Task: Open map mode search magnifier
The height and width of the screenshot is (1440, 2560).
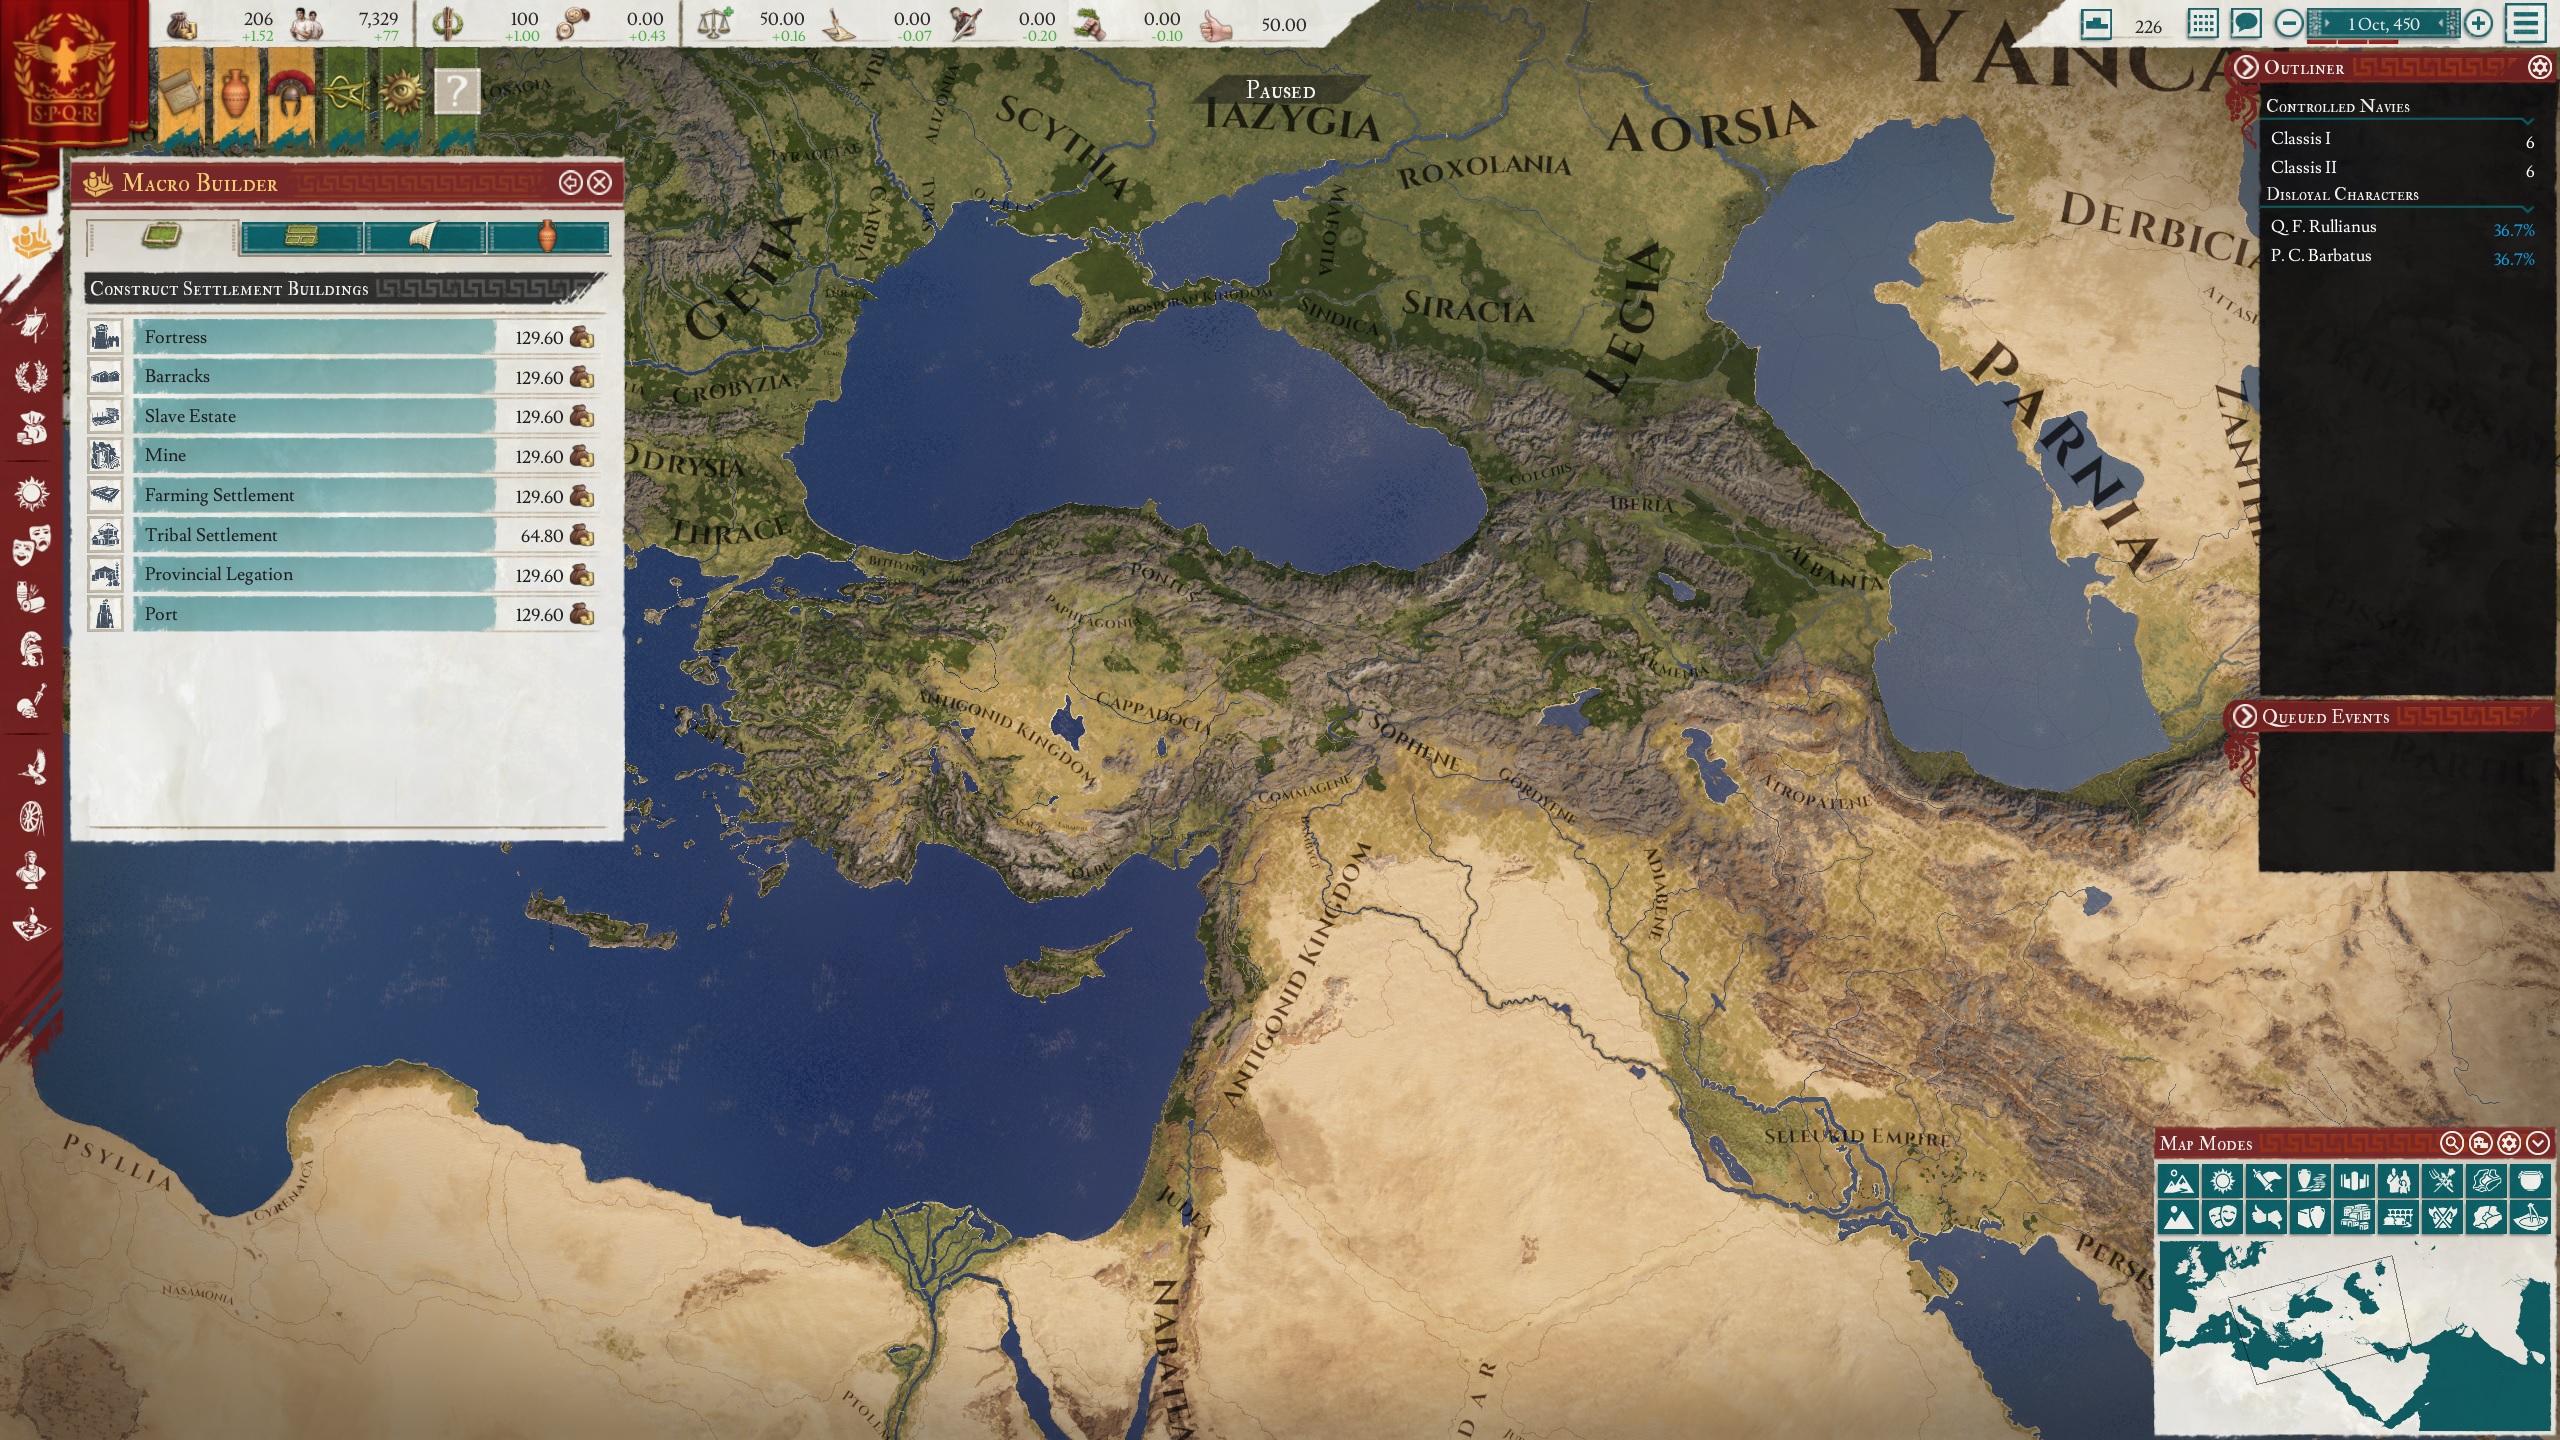Action: point(2451,1143)
